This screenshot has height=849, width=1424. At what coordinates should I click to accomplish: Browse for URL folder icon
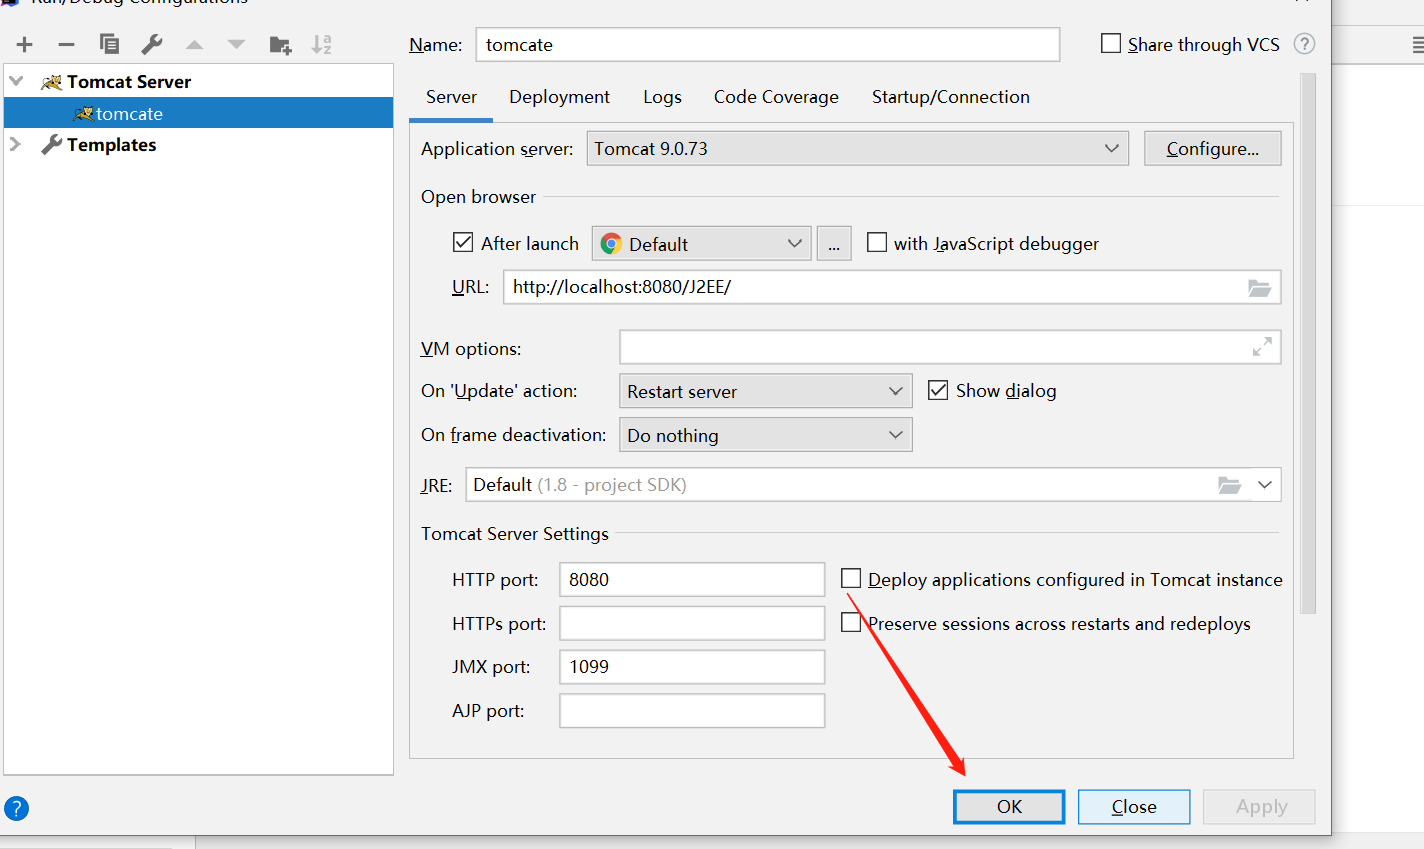click(x=1259, y=288)
